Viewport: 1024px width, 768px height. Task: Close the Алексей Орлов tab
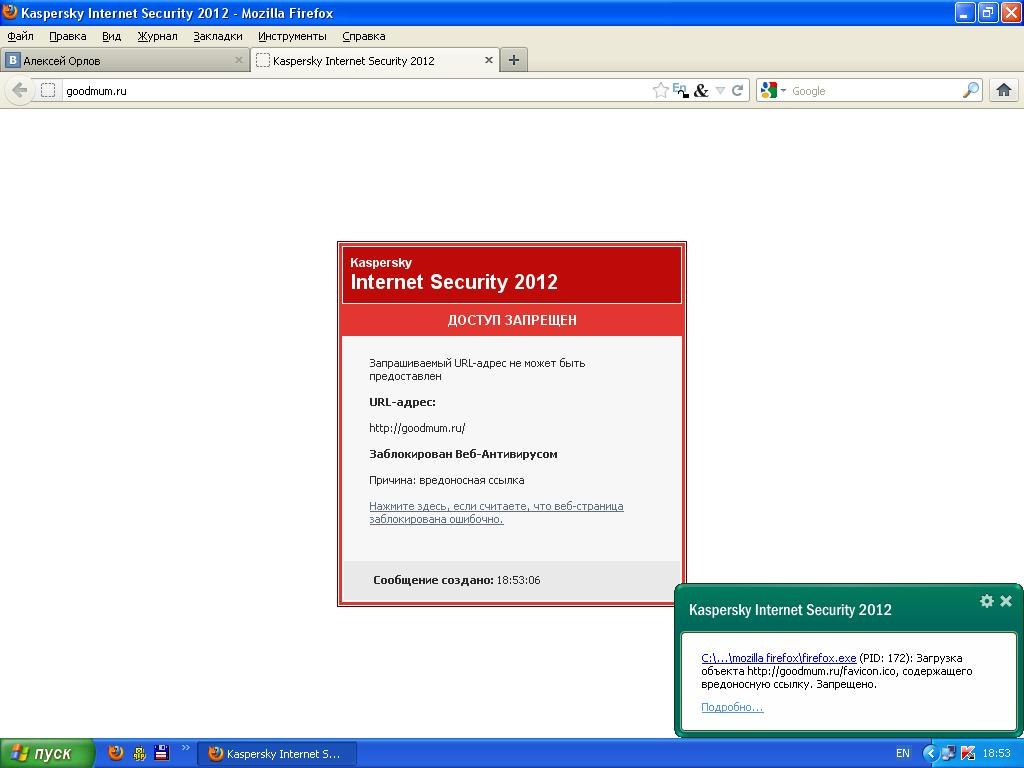point(238,60)
